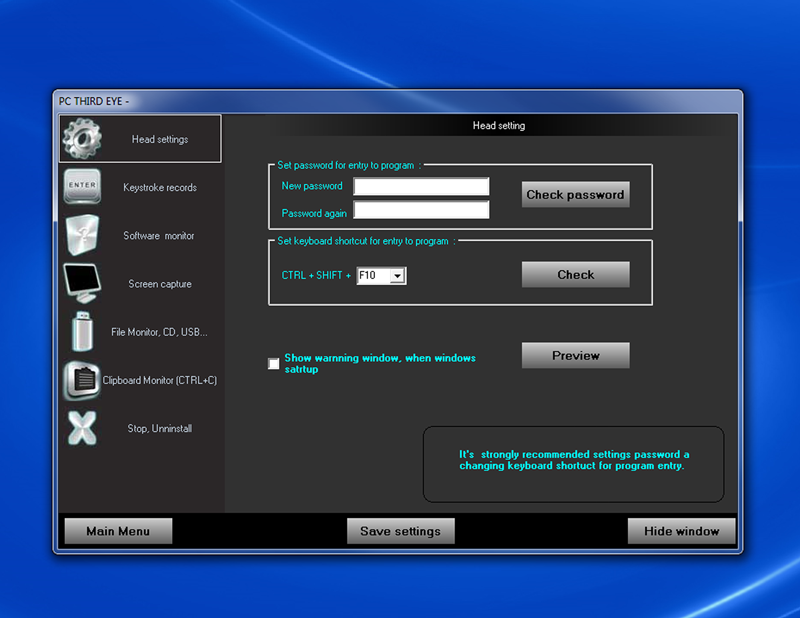The image size is (800, 618).
Task: Open the Head settings section
Action: 140,139
